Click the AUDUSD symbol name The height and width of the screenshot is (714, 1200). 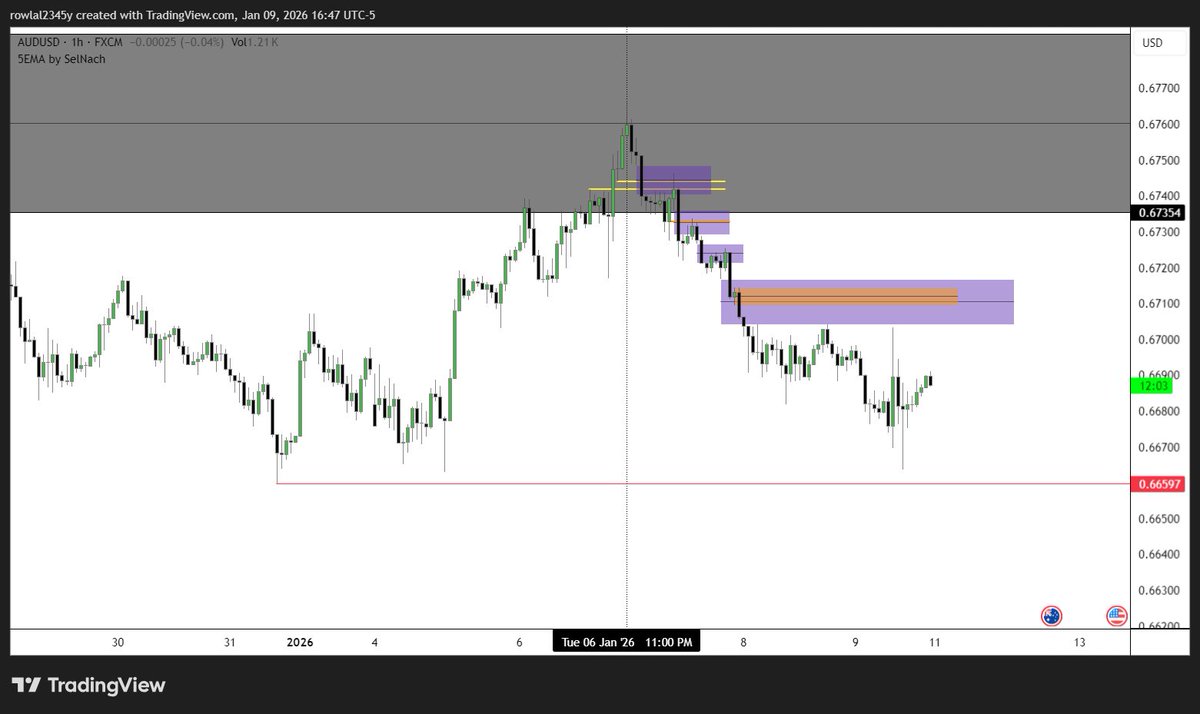pyautogui.click(x=38, y=43)
